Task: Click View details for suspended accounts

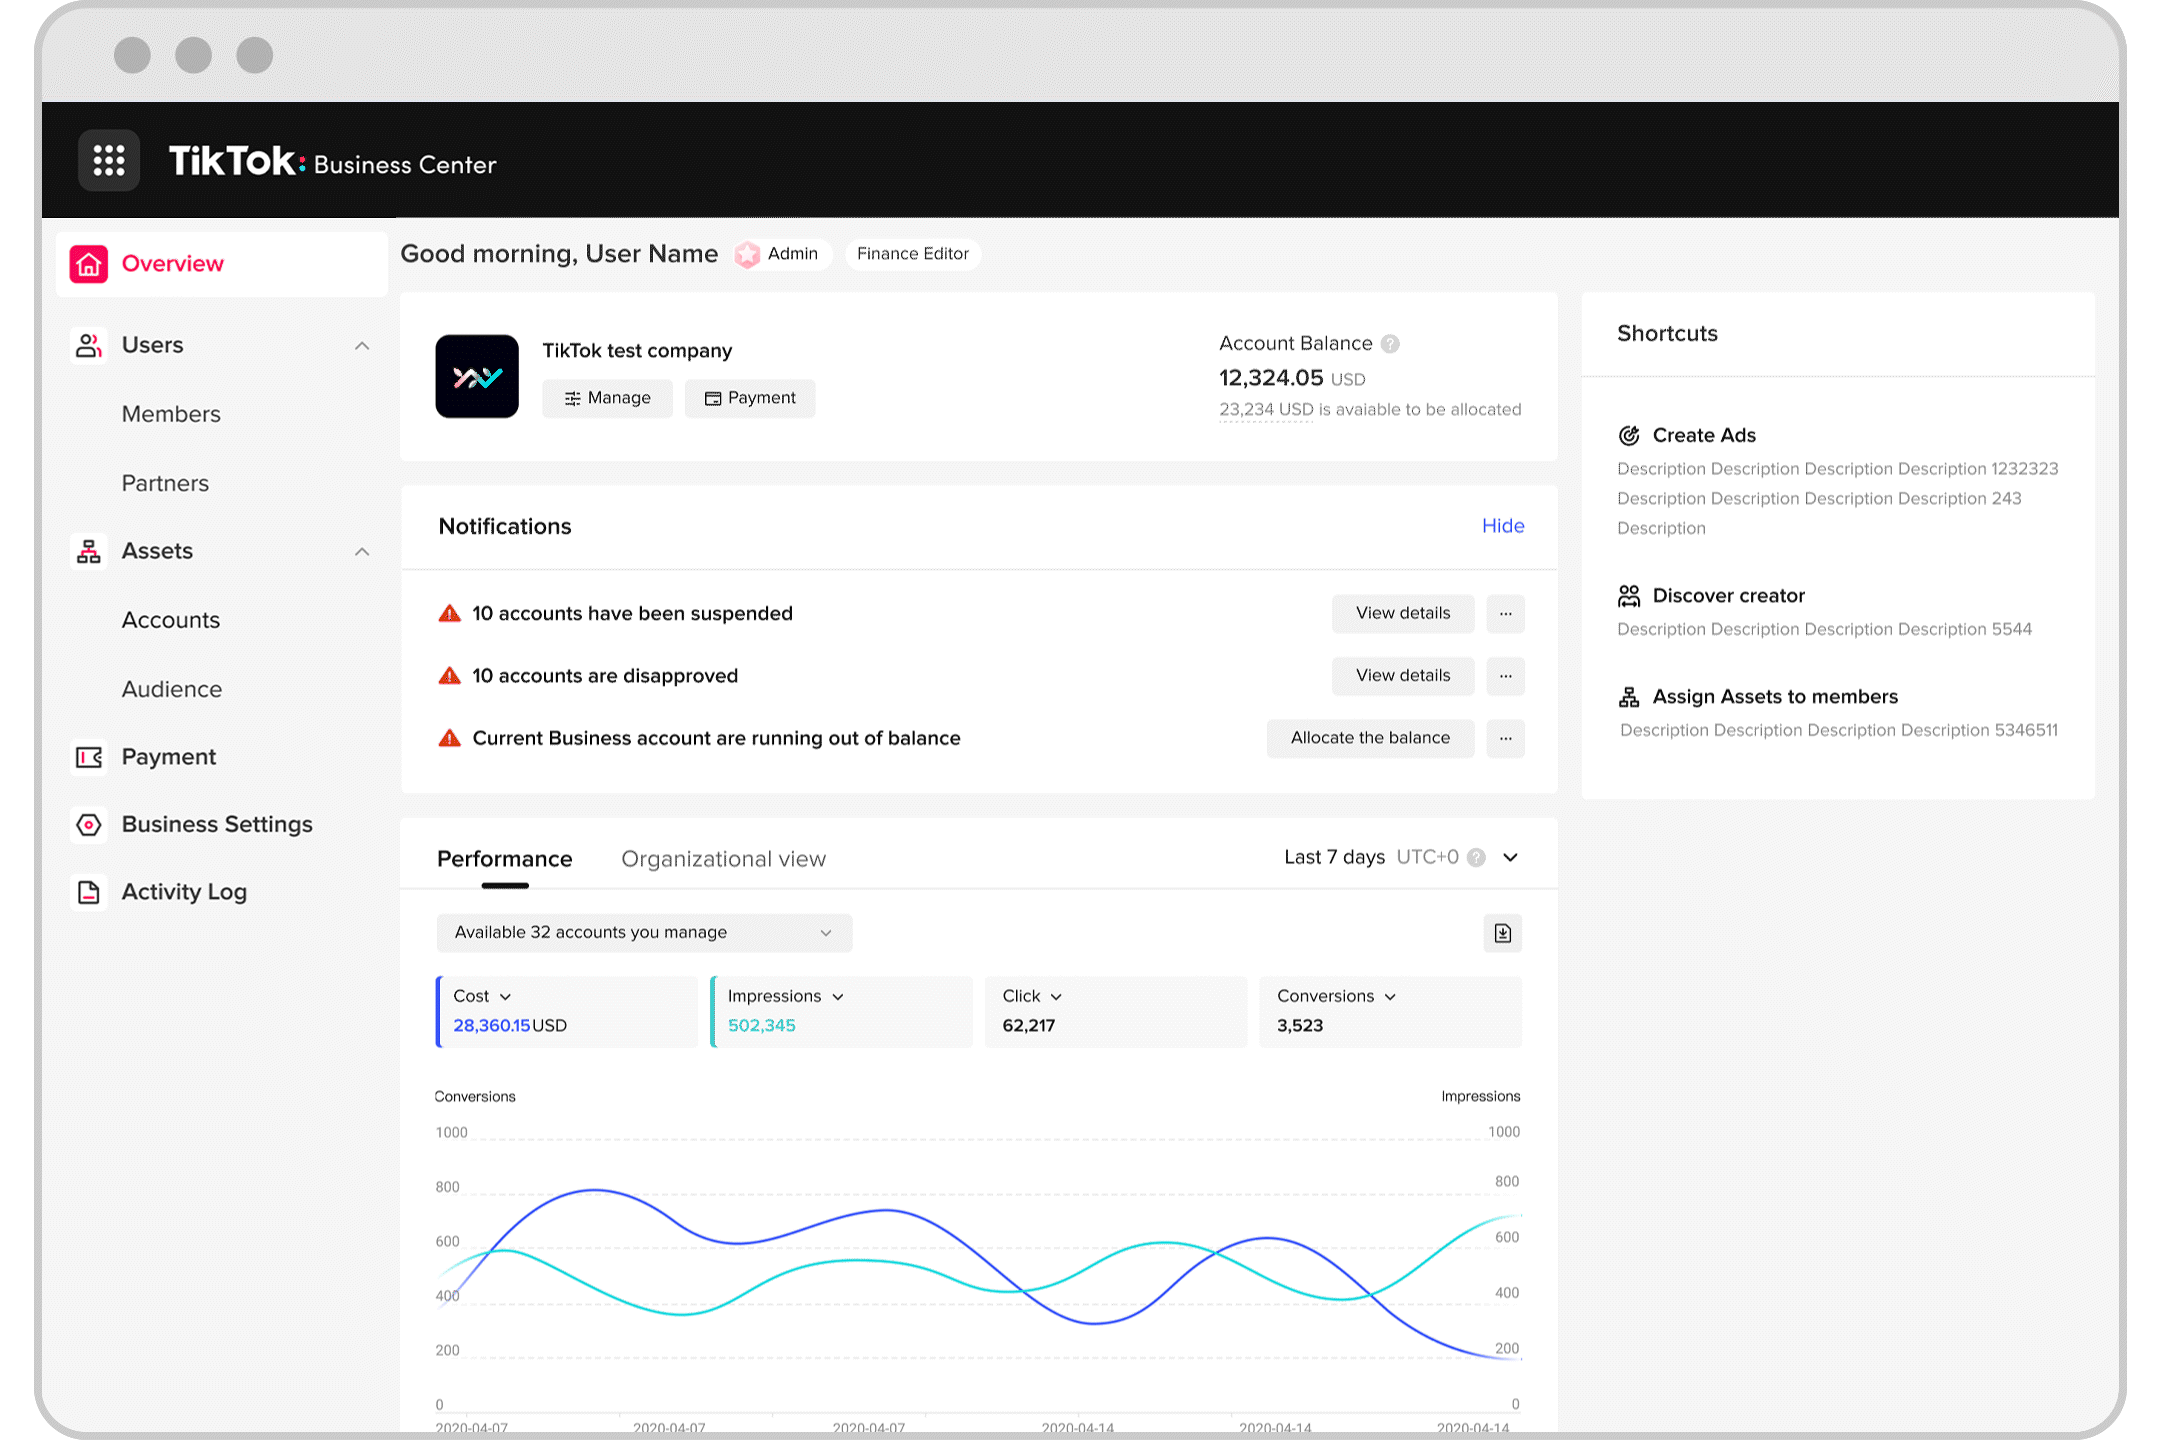Action: point(1401,612)
